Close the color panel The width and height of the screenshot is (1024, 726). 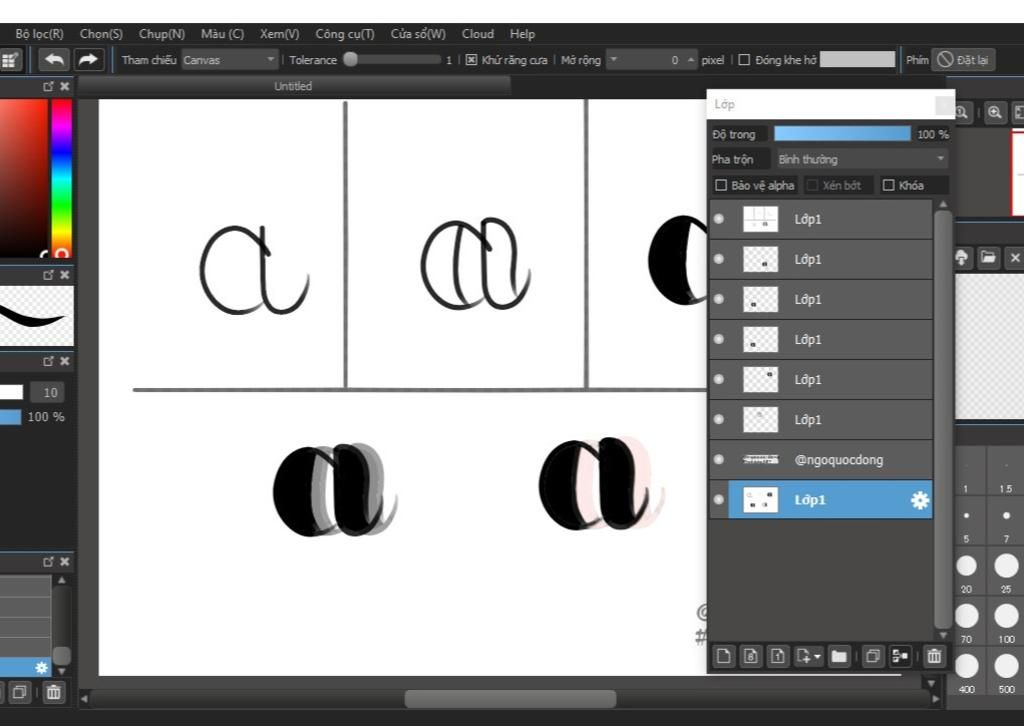tap(65, 86)
